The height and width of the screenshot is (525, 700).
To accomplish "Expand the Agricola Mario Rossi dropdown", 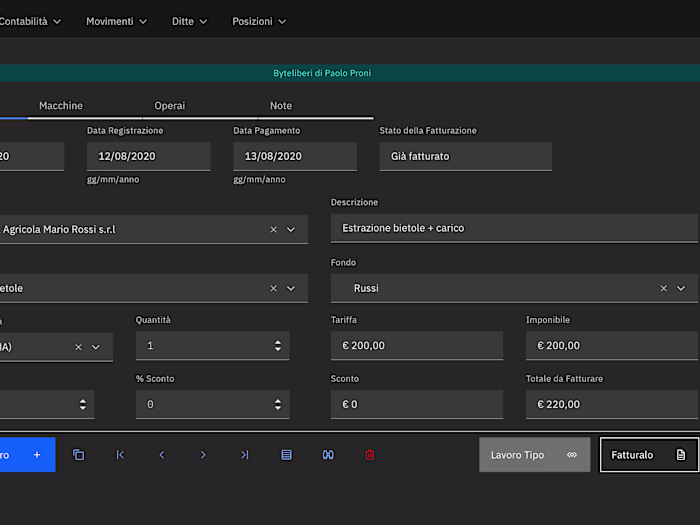I will coord(291,229).
